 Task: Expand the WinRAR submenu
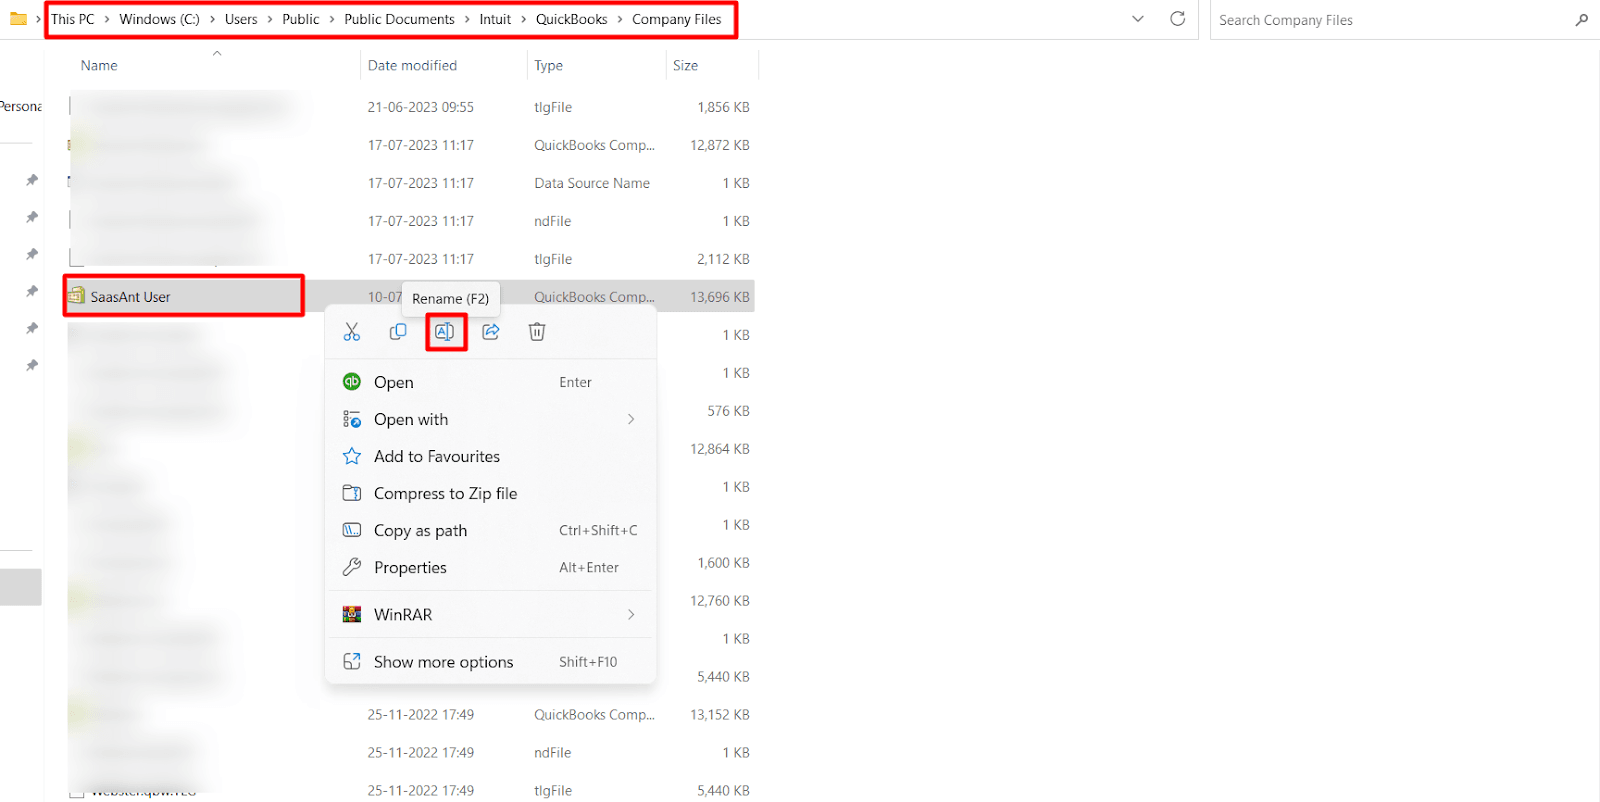490,614
